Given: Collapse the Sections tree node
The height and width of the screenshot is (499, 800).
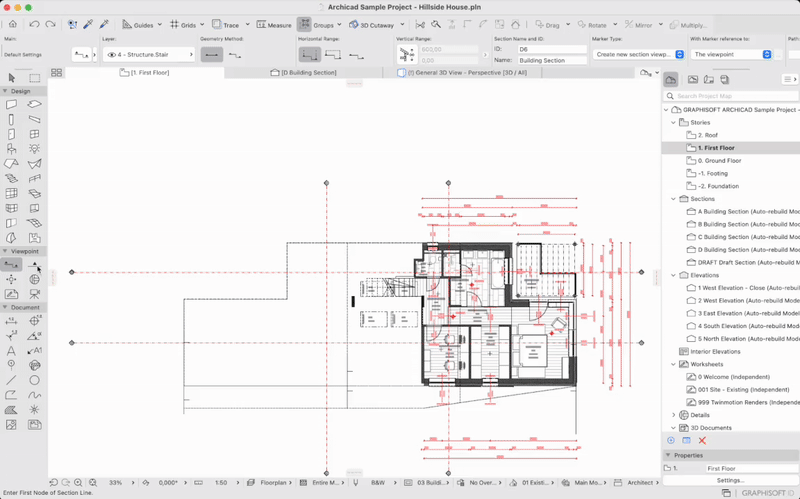Looking at the screenshot, I should click(x=673, y=199).
